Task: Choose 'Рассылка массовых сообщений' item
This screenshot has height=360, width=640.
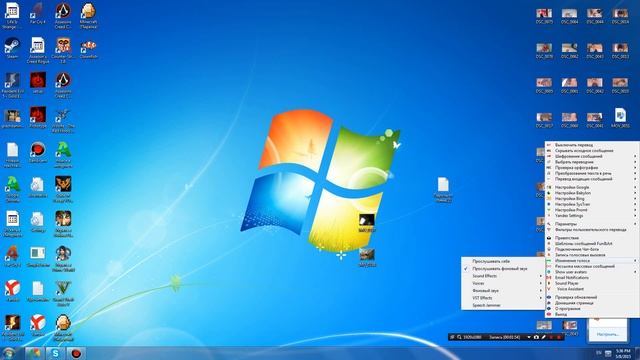Action: [x=592, y=266]
